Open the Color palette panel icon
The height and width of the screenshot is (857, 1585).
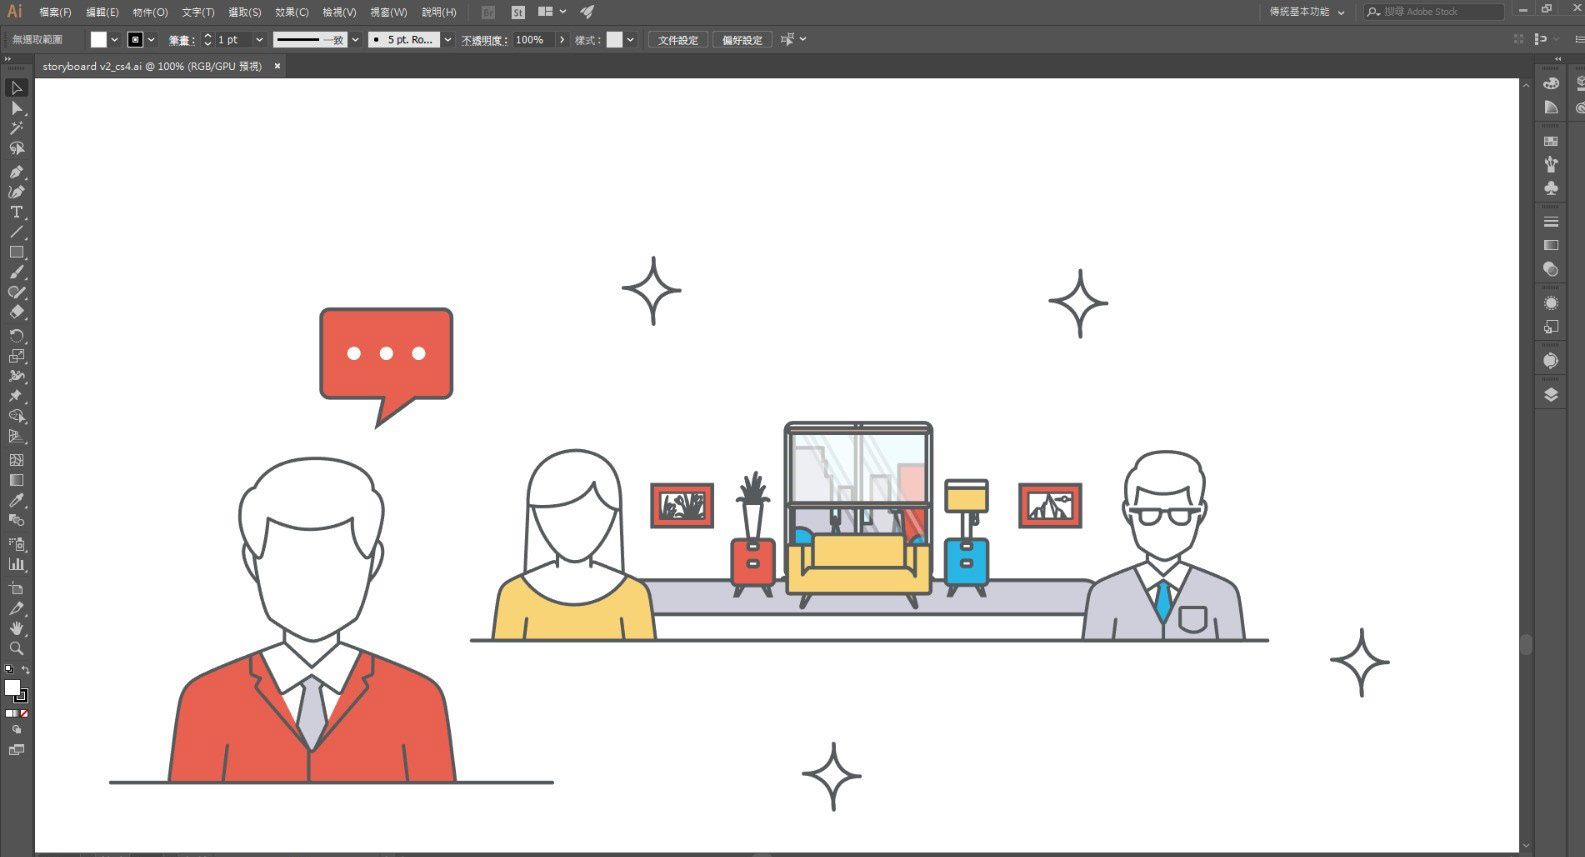(x=1551, y=83)
